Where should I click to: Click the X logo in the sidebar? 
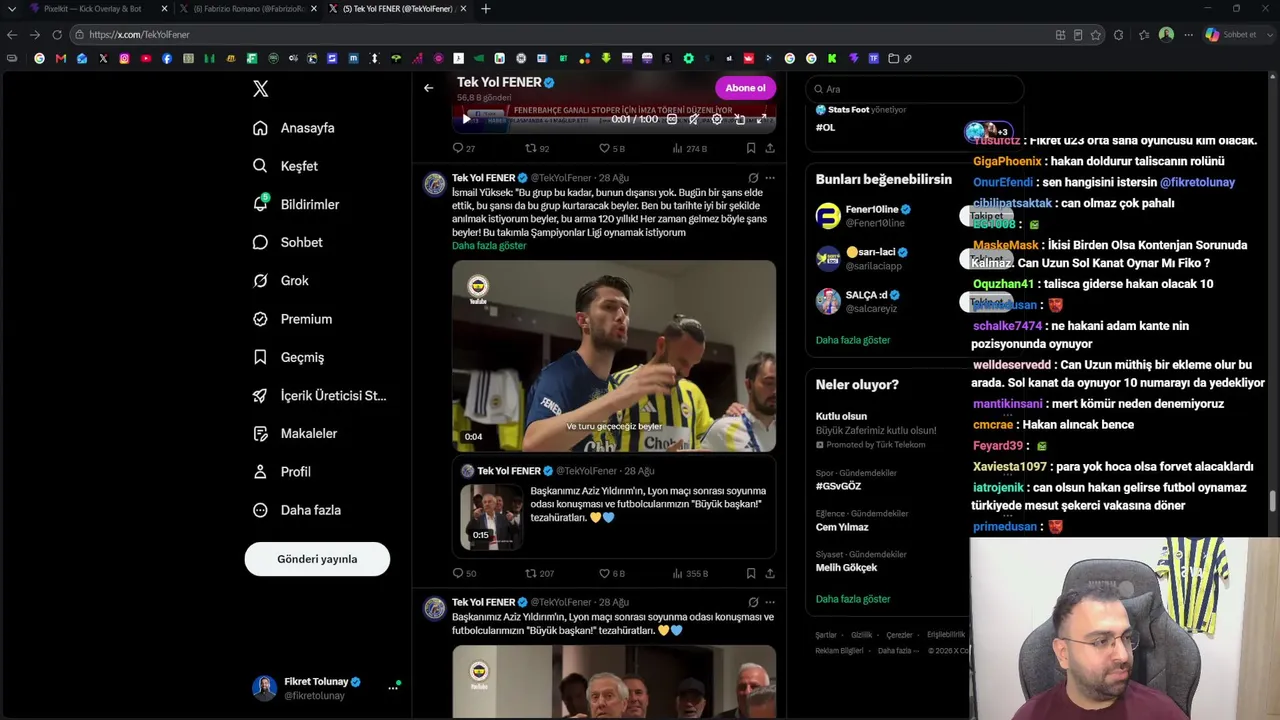pos(261,89)
